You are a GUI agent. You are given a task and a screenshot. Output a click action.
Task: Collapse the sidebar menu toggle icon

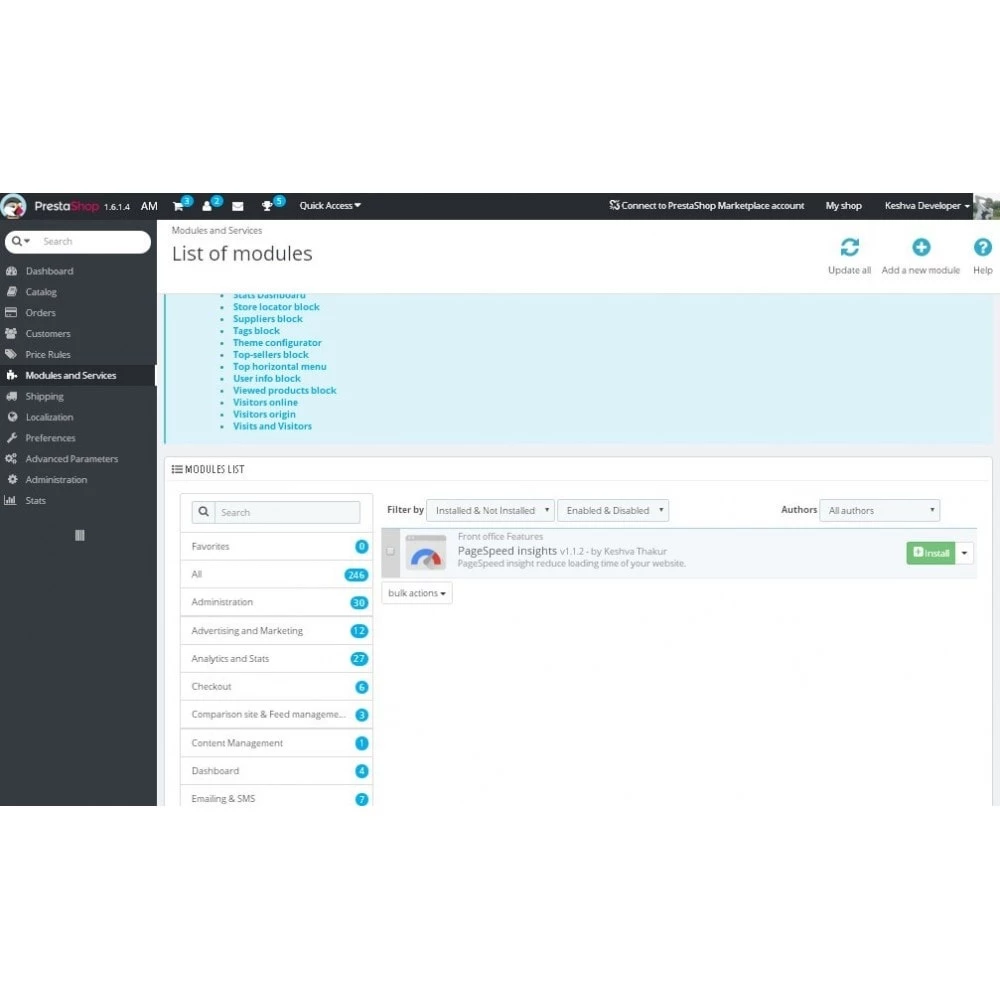pyautogui.click(x=80, y=535)
